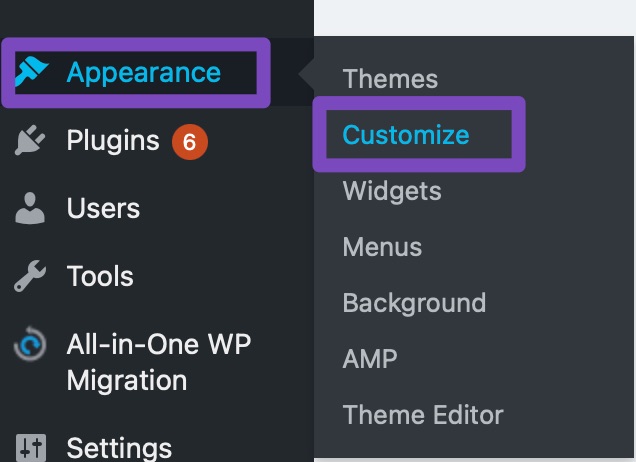Click the Plugins plug icon
The image size is (636, 462).
click(x=30, y=142)
